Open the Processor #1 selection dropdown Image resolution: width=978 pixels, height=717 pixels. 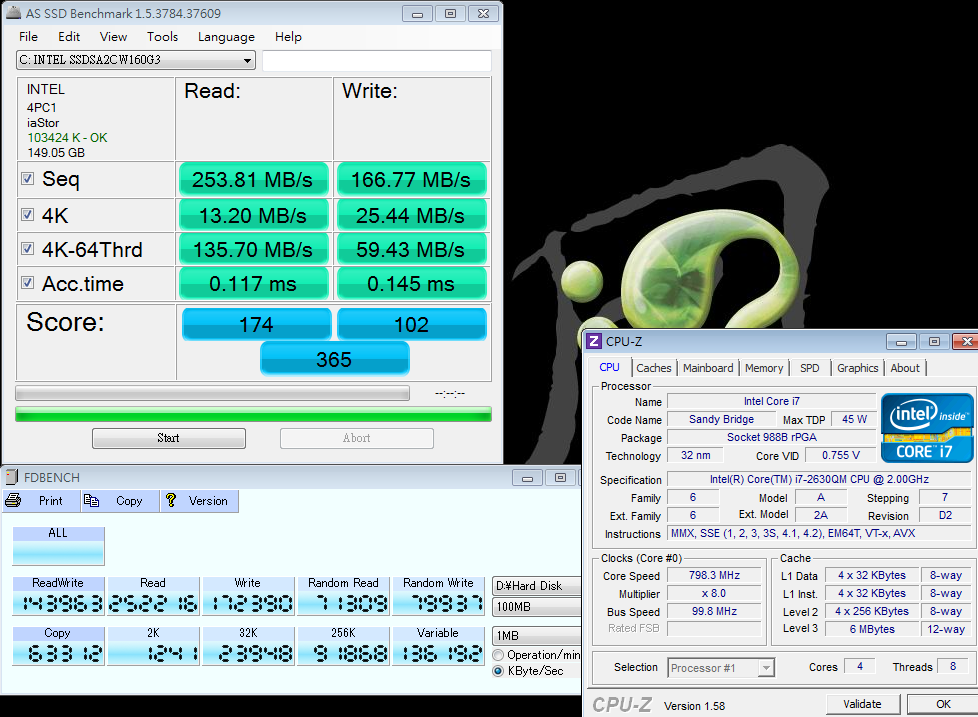point(721,668)
